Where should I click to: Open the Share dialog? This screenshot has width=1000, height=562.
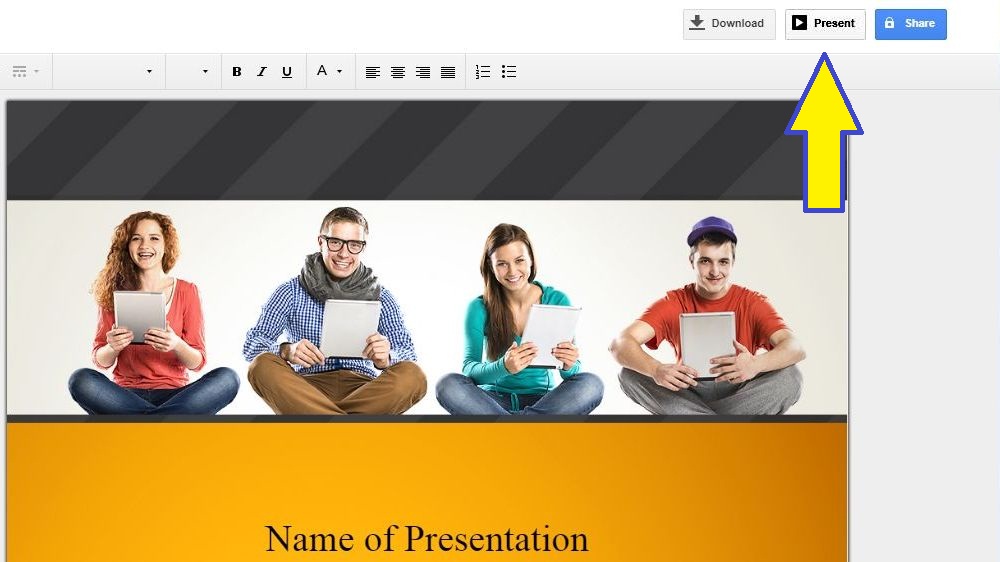910,24
